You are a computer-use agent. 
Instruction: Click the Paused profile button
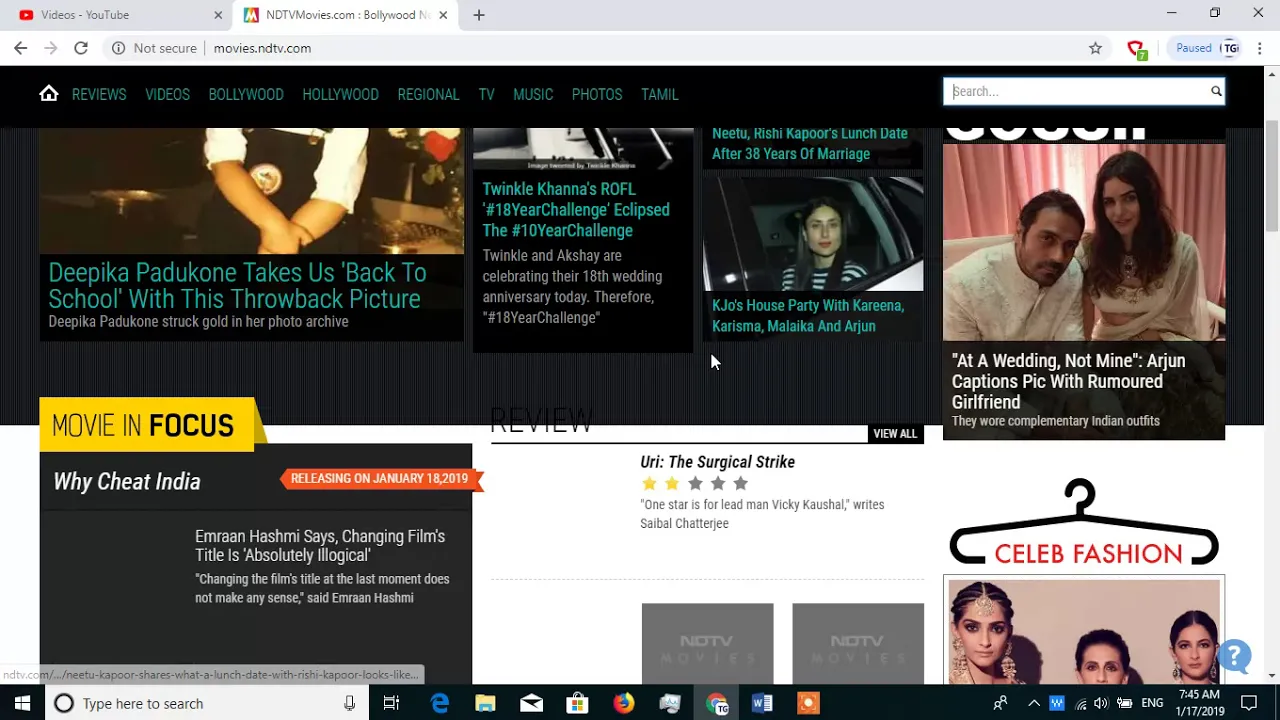(1205, 48)
